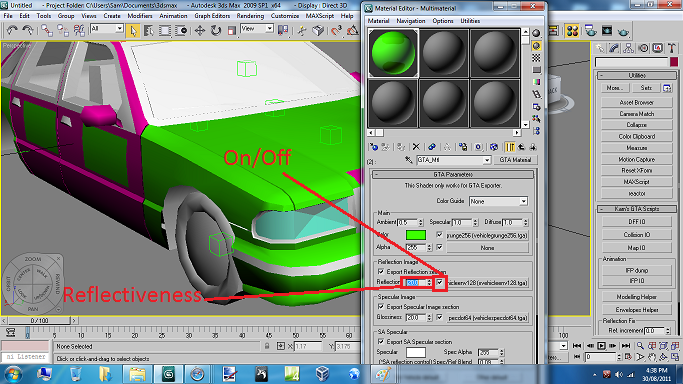The image size is (683, 384).
Task: Toggle the Color texture map checkbox
Action: 440,235
